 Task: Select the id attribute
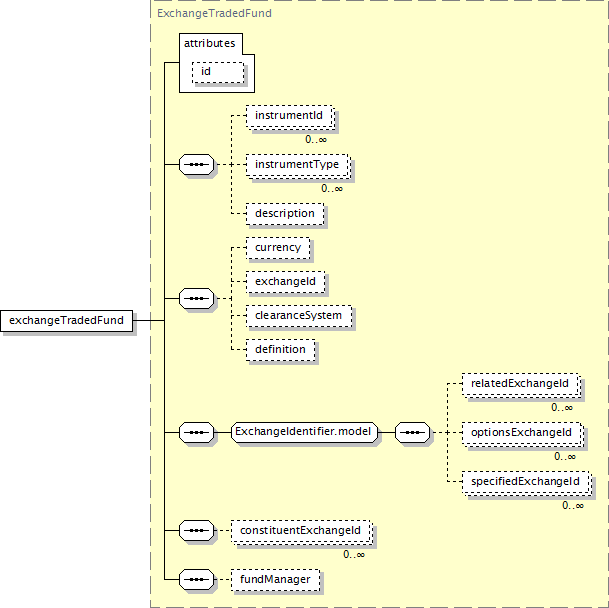(218, 72)
